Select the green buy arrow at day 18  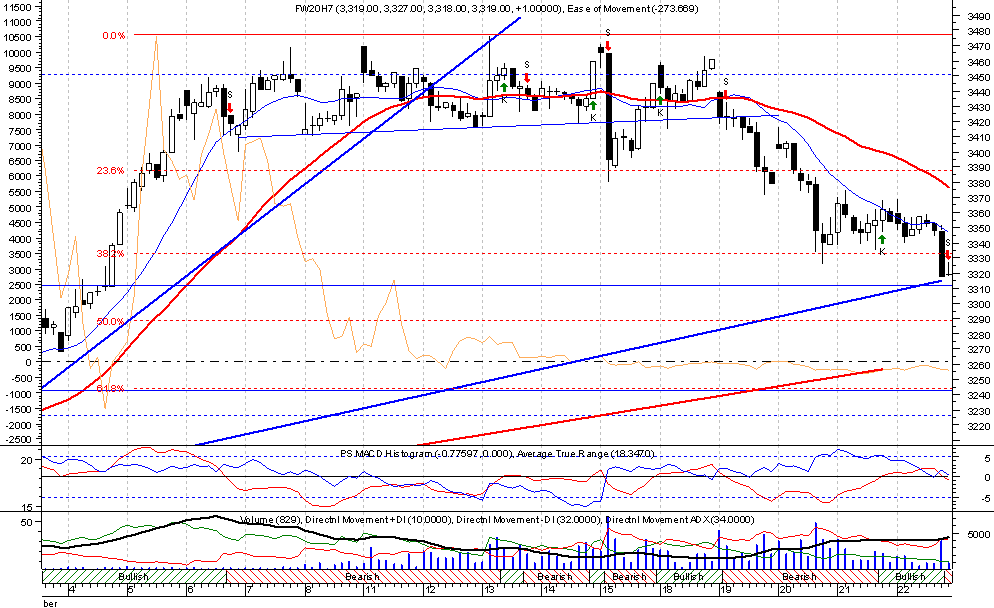click(660, 100)
